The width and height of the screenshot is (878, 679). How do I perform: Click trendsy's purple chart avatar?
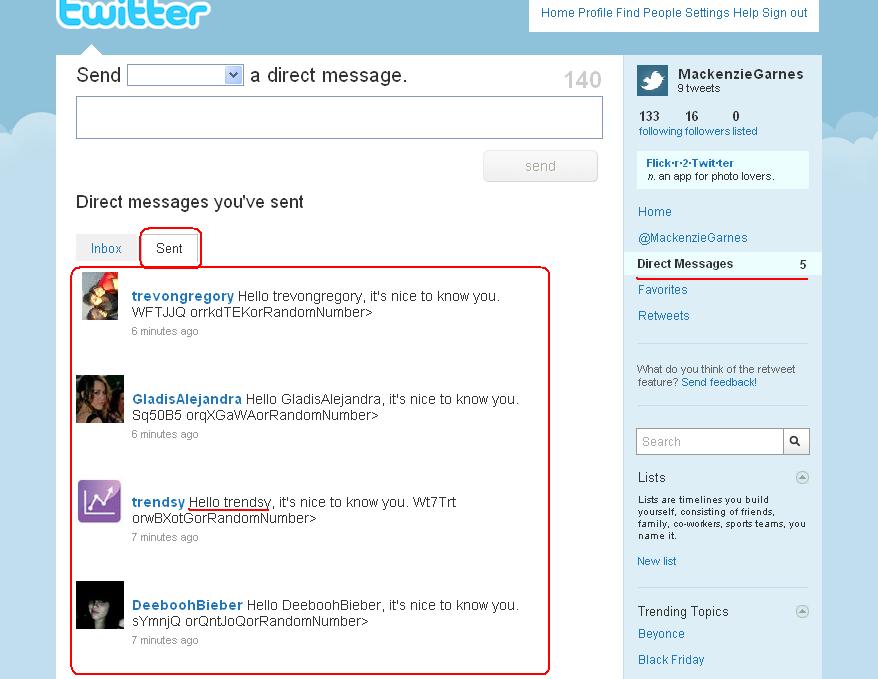pos(100,502)
